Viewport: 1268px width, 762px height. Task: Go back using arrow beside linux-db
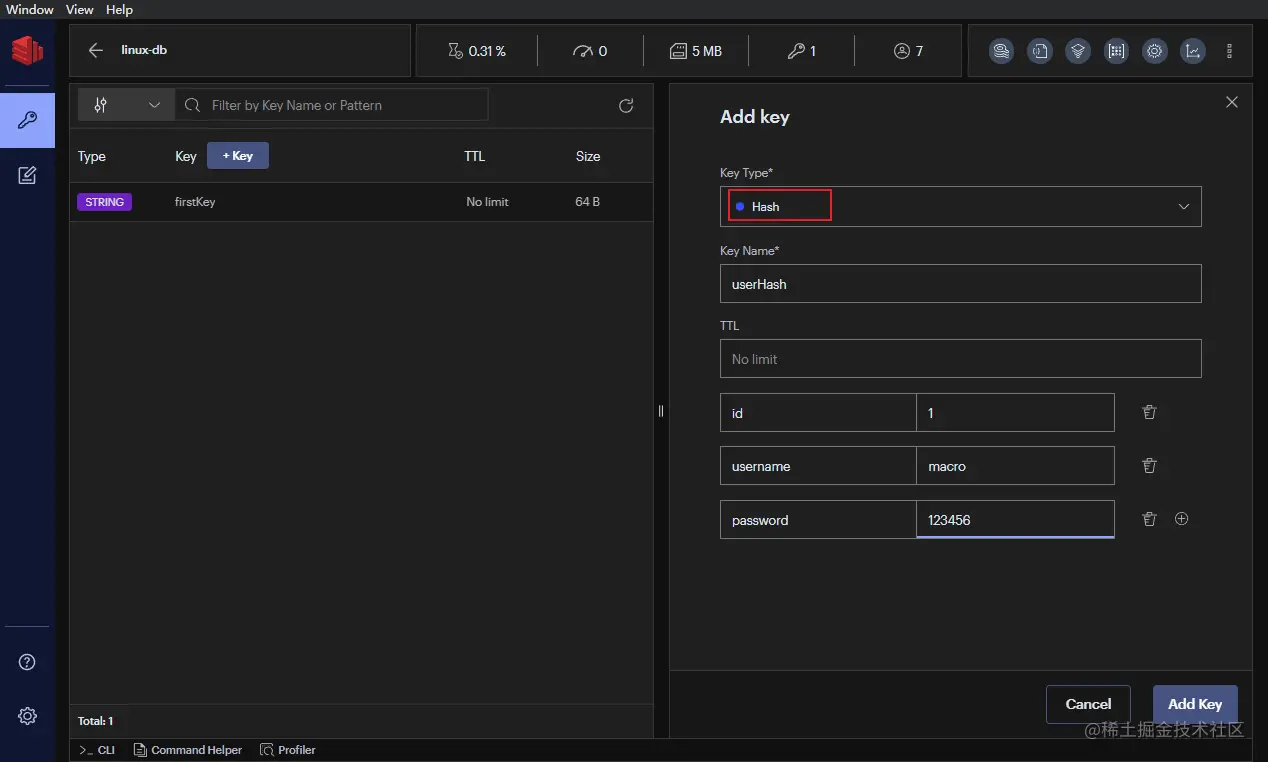coord(96,50)
